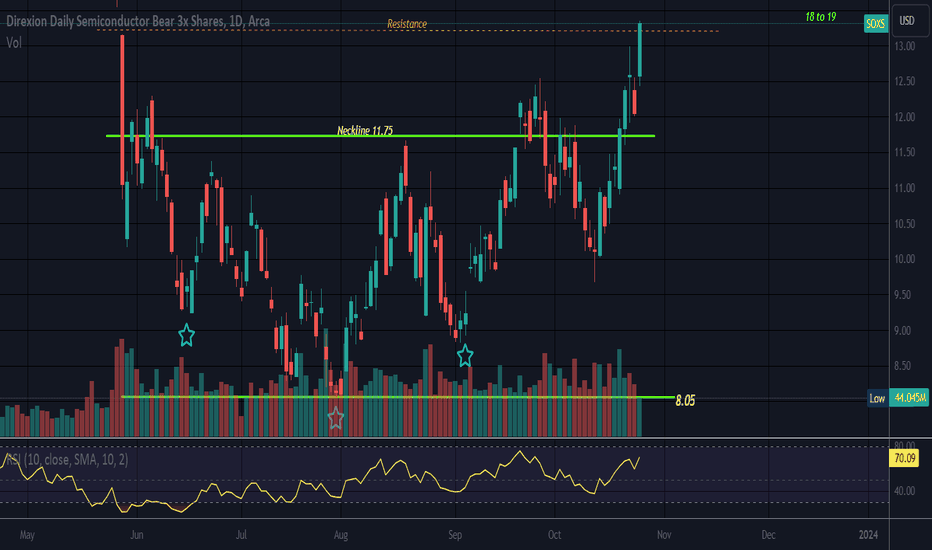Click the 12.00 price axis label
This screenshot has width=932, height=550.
pos(905,117)
